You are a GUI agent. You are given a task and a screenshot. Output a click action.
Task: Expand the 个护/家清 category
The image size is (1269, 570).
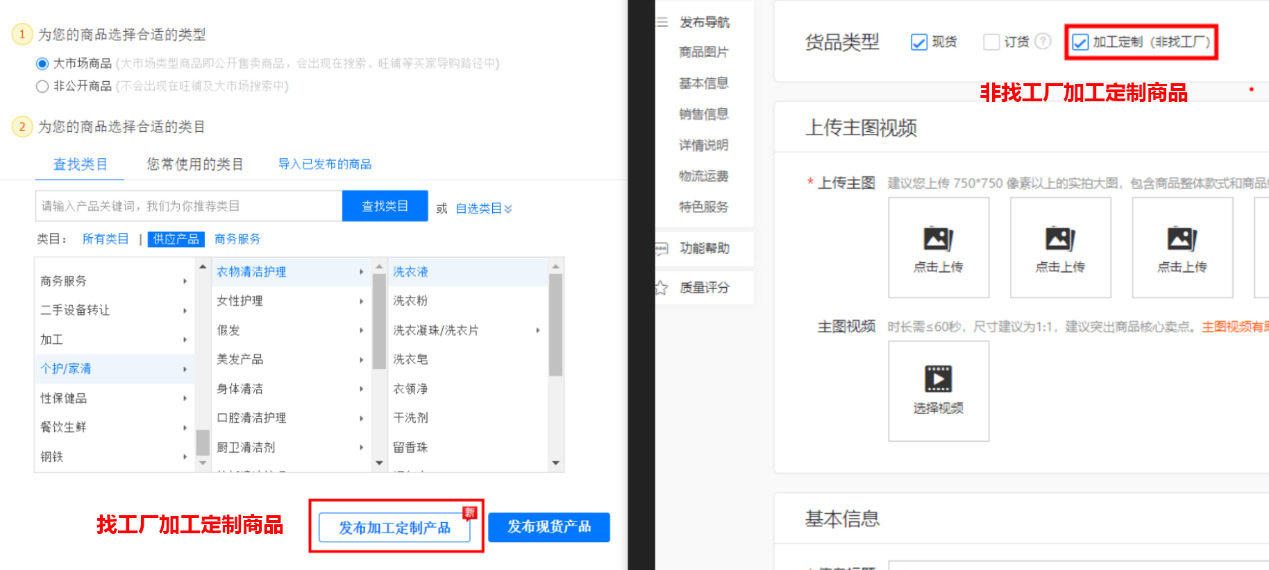coord(114,369)
